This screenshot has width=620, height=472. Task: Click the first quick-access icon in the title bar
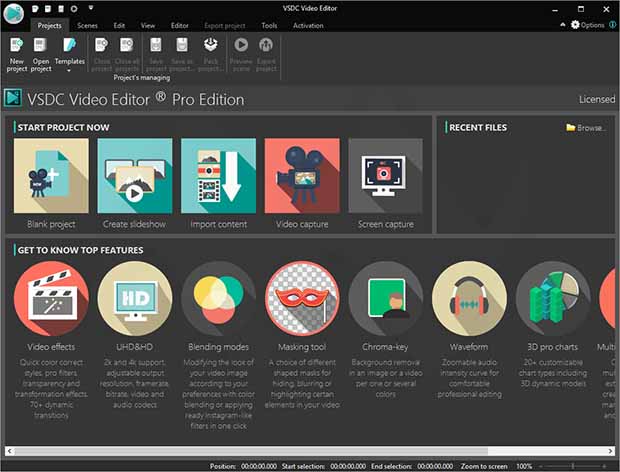[x=35, y=8]
